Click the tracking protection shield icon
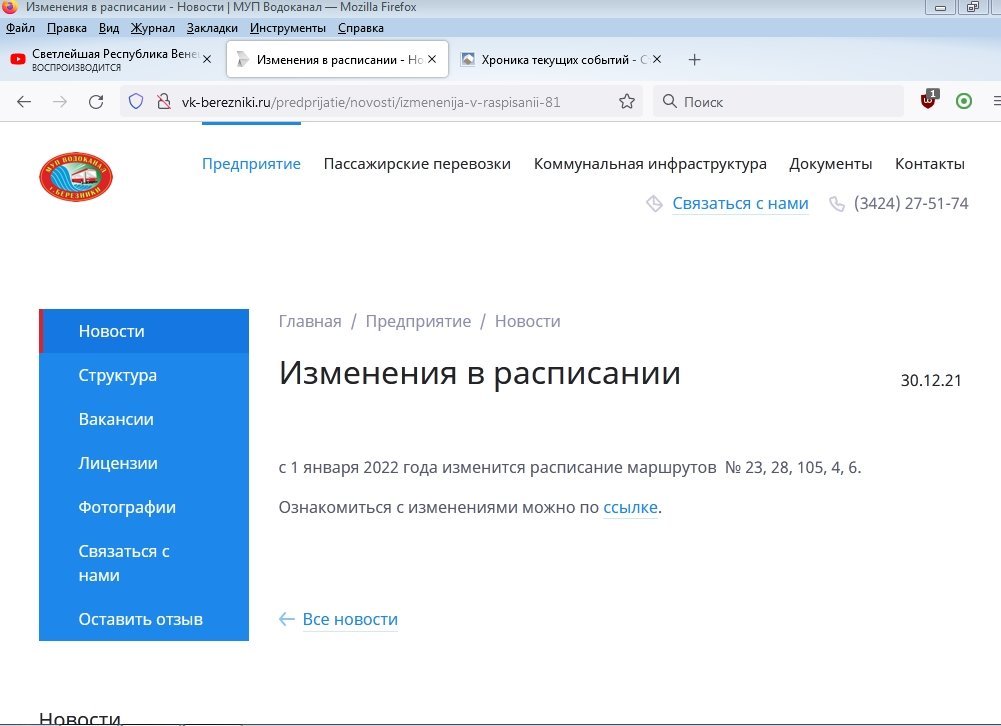The width and height of the screenshot is (1001, 726). pos(137,101)
